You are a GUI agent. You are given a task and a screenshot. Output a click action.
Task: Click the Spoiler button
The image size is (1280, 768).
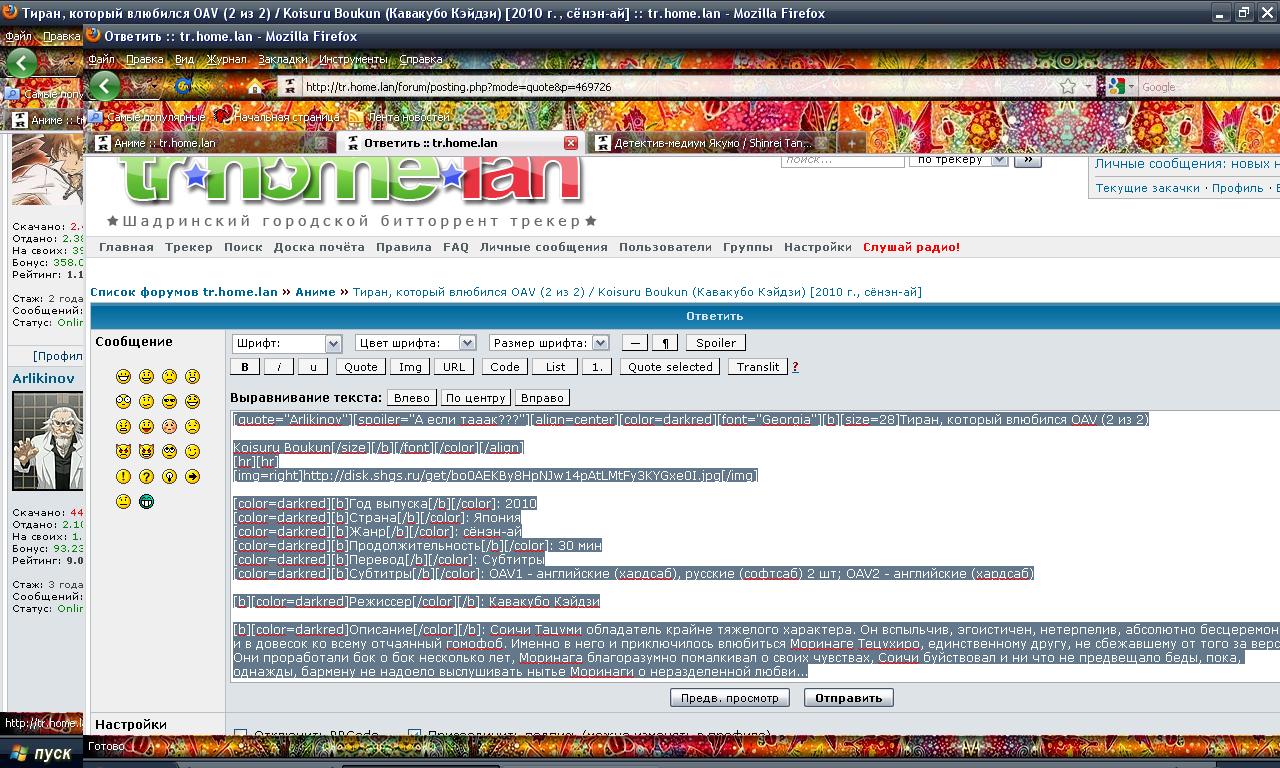pyautogui.click(x=716, y=343)
